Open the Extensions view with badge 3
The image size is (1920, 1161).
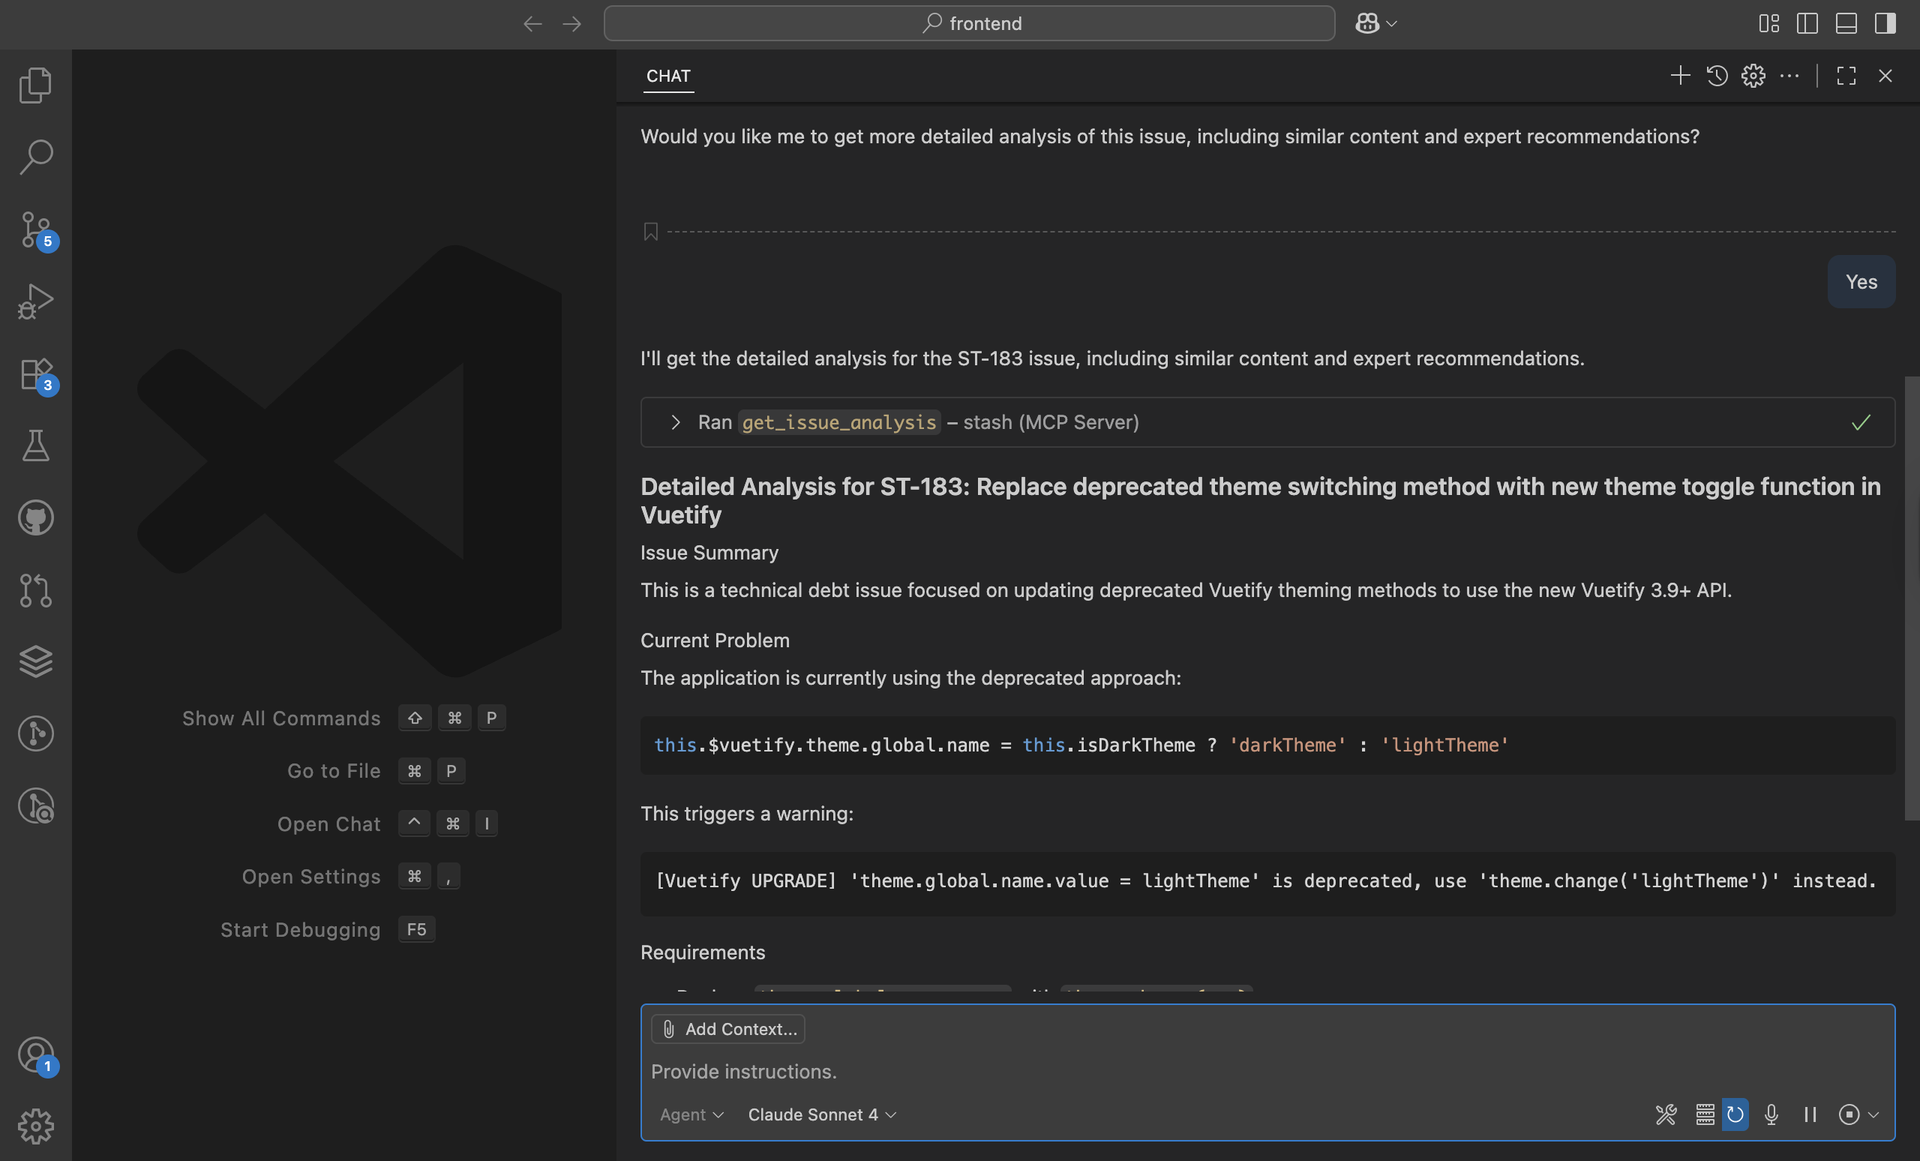tap(36, 373)
